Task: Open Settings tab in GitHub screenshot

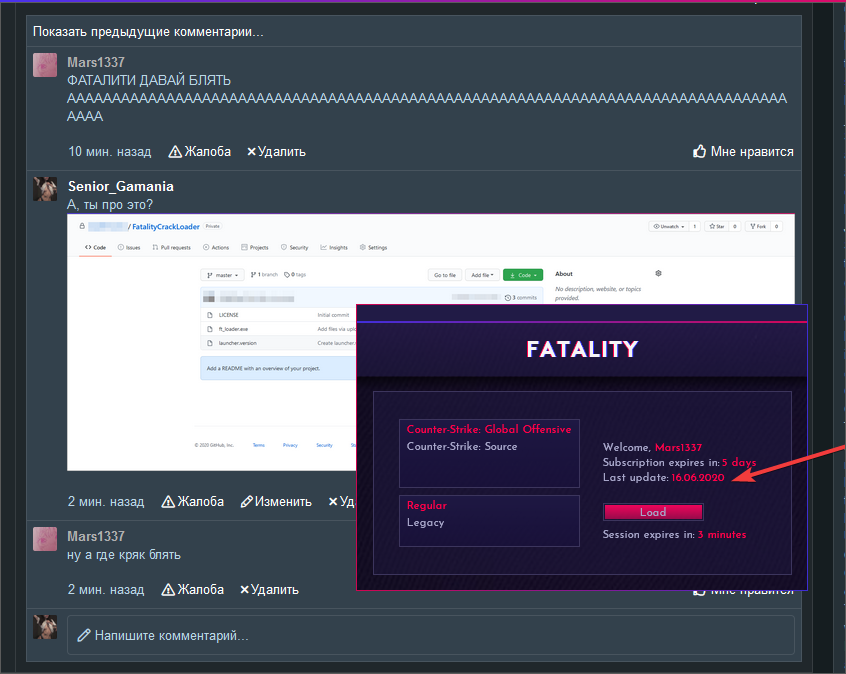Action: click(373, 247)
